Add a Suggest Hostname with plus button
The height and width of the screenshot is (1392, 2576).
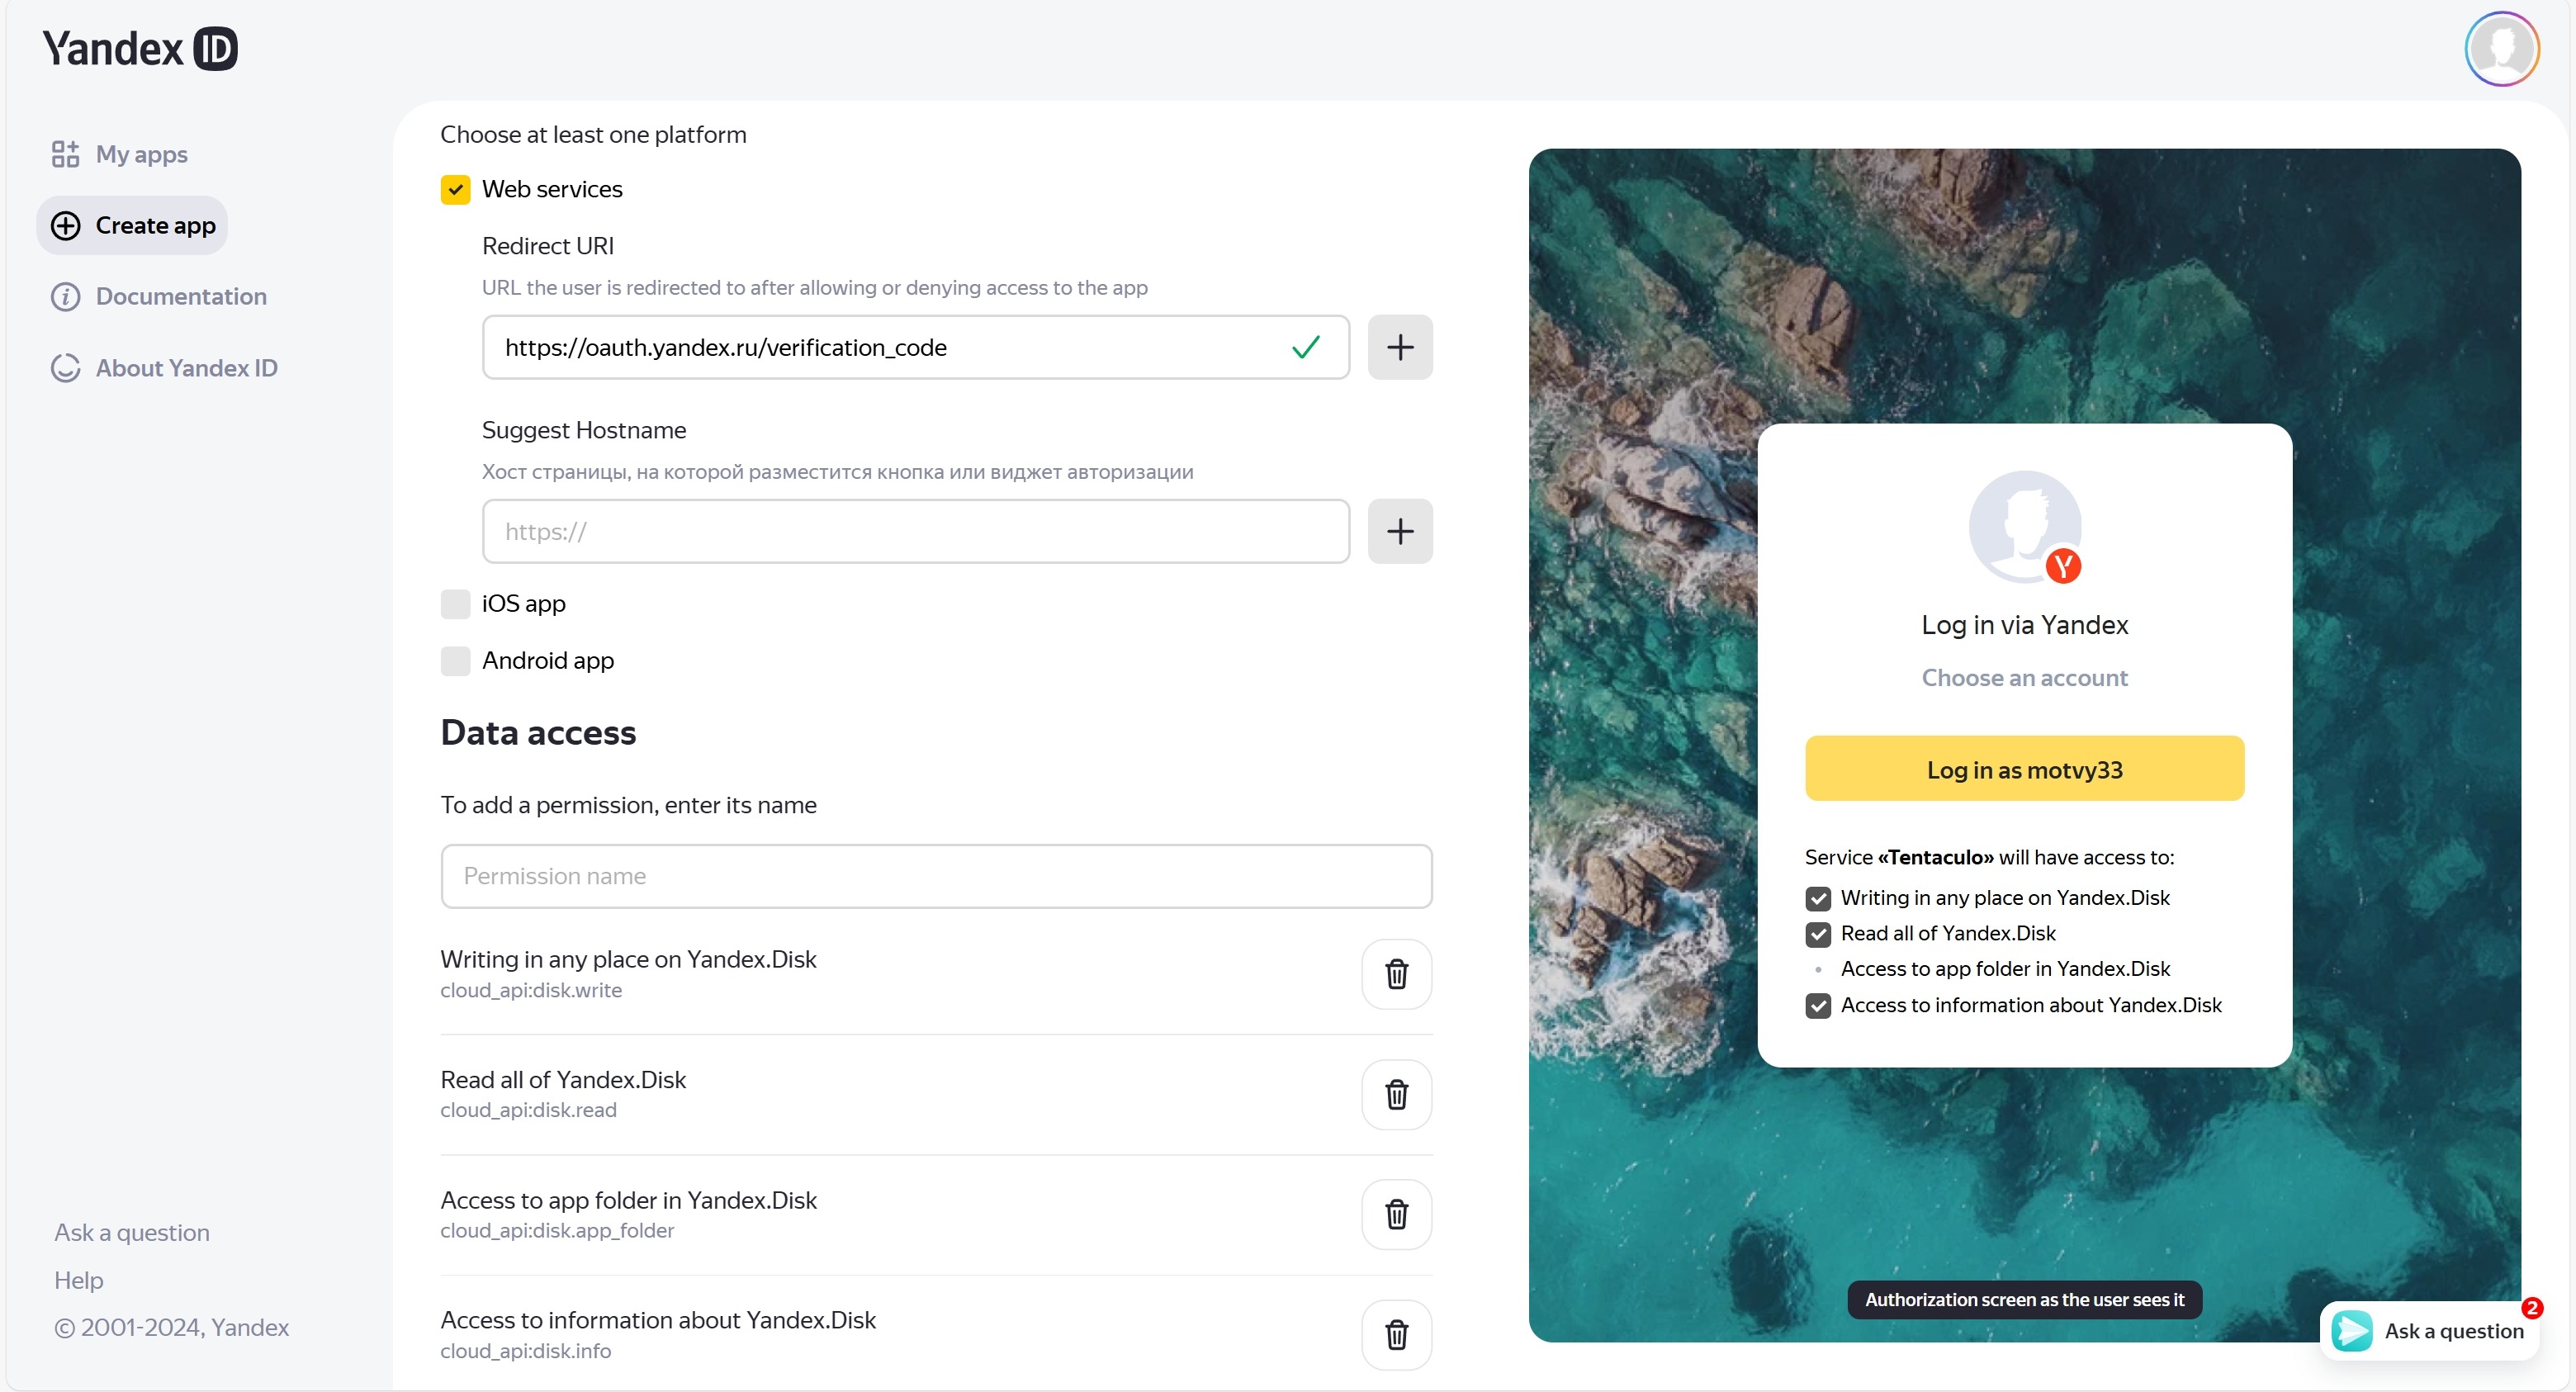(1400, 531)
